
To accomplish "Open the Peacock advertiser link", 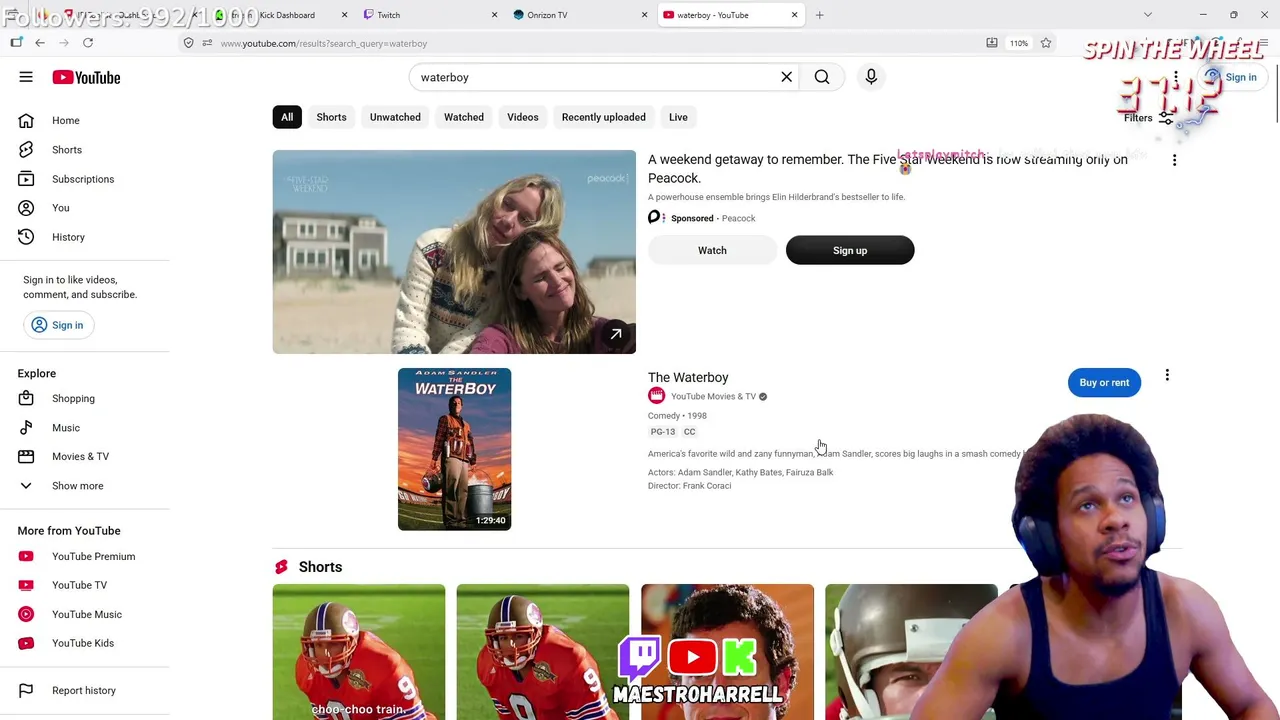I will tap(738, 218).
